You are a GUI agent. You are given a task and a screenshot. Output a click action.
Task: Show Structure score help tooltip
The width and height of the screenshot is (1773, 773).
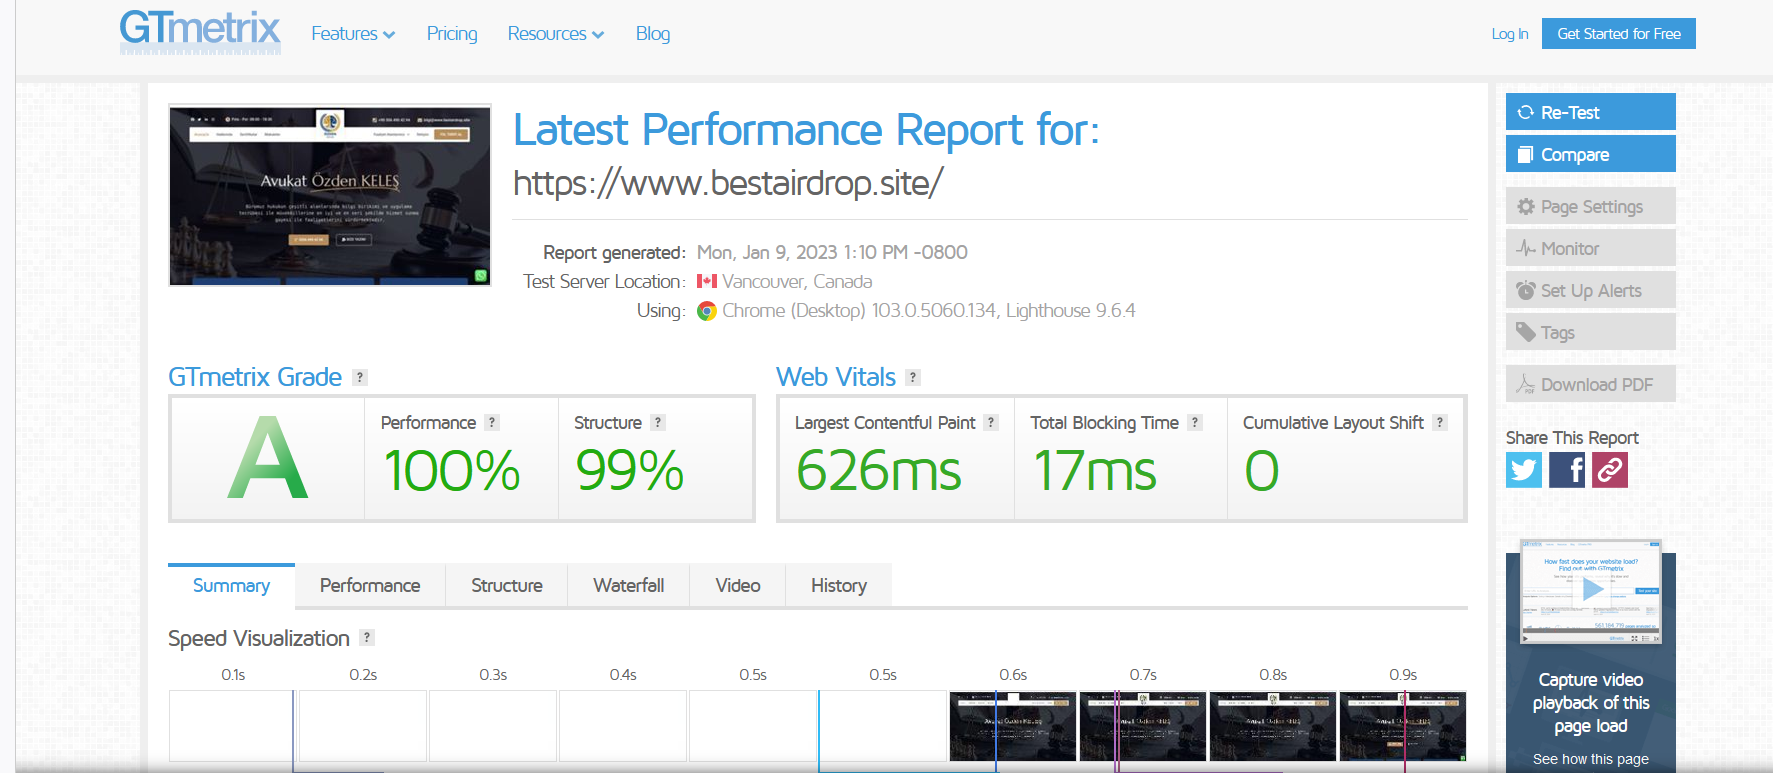(658, 423)
